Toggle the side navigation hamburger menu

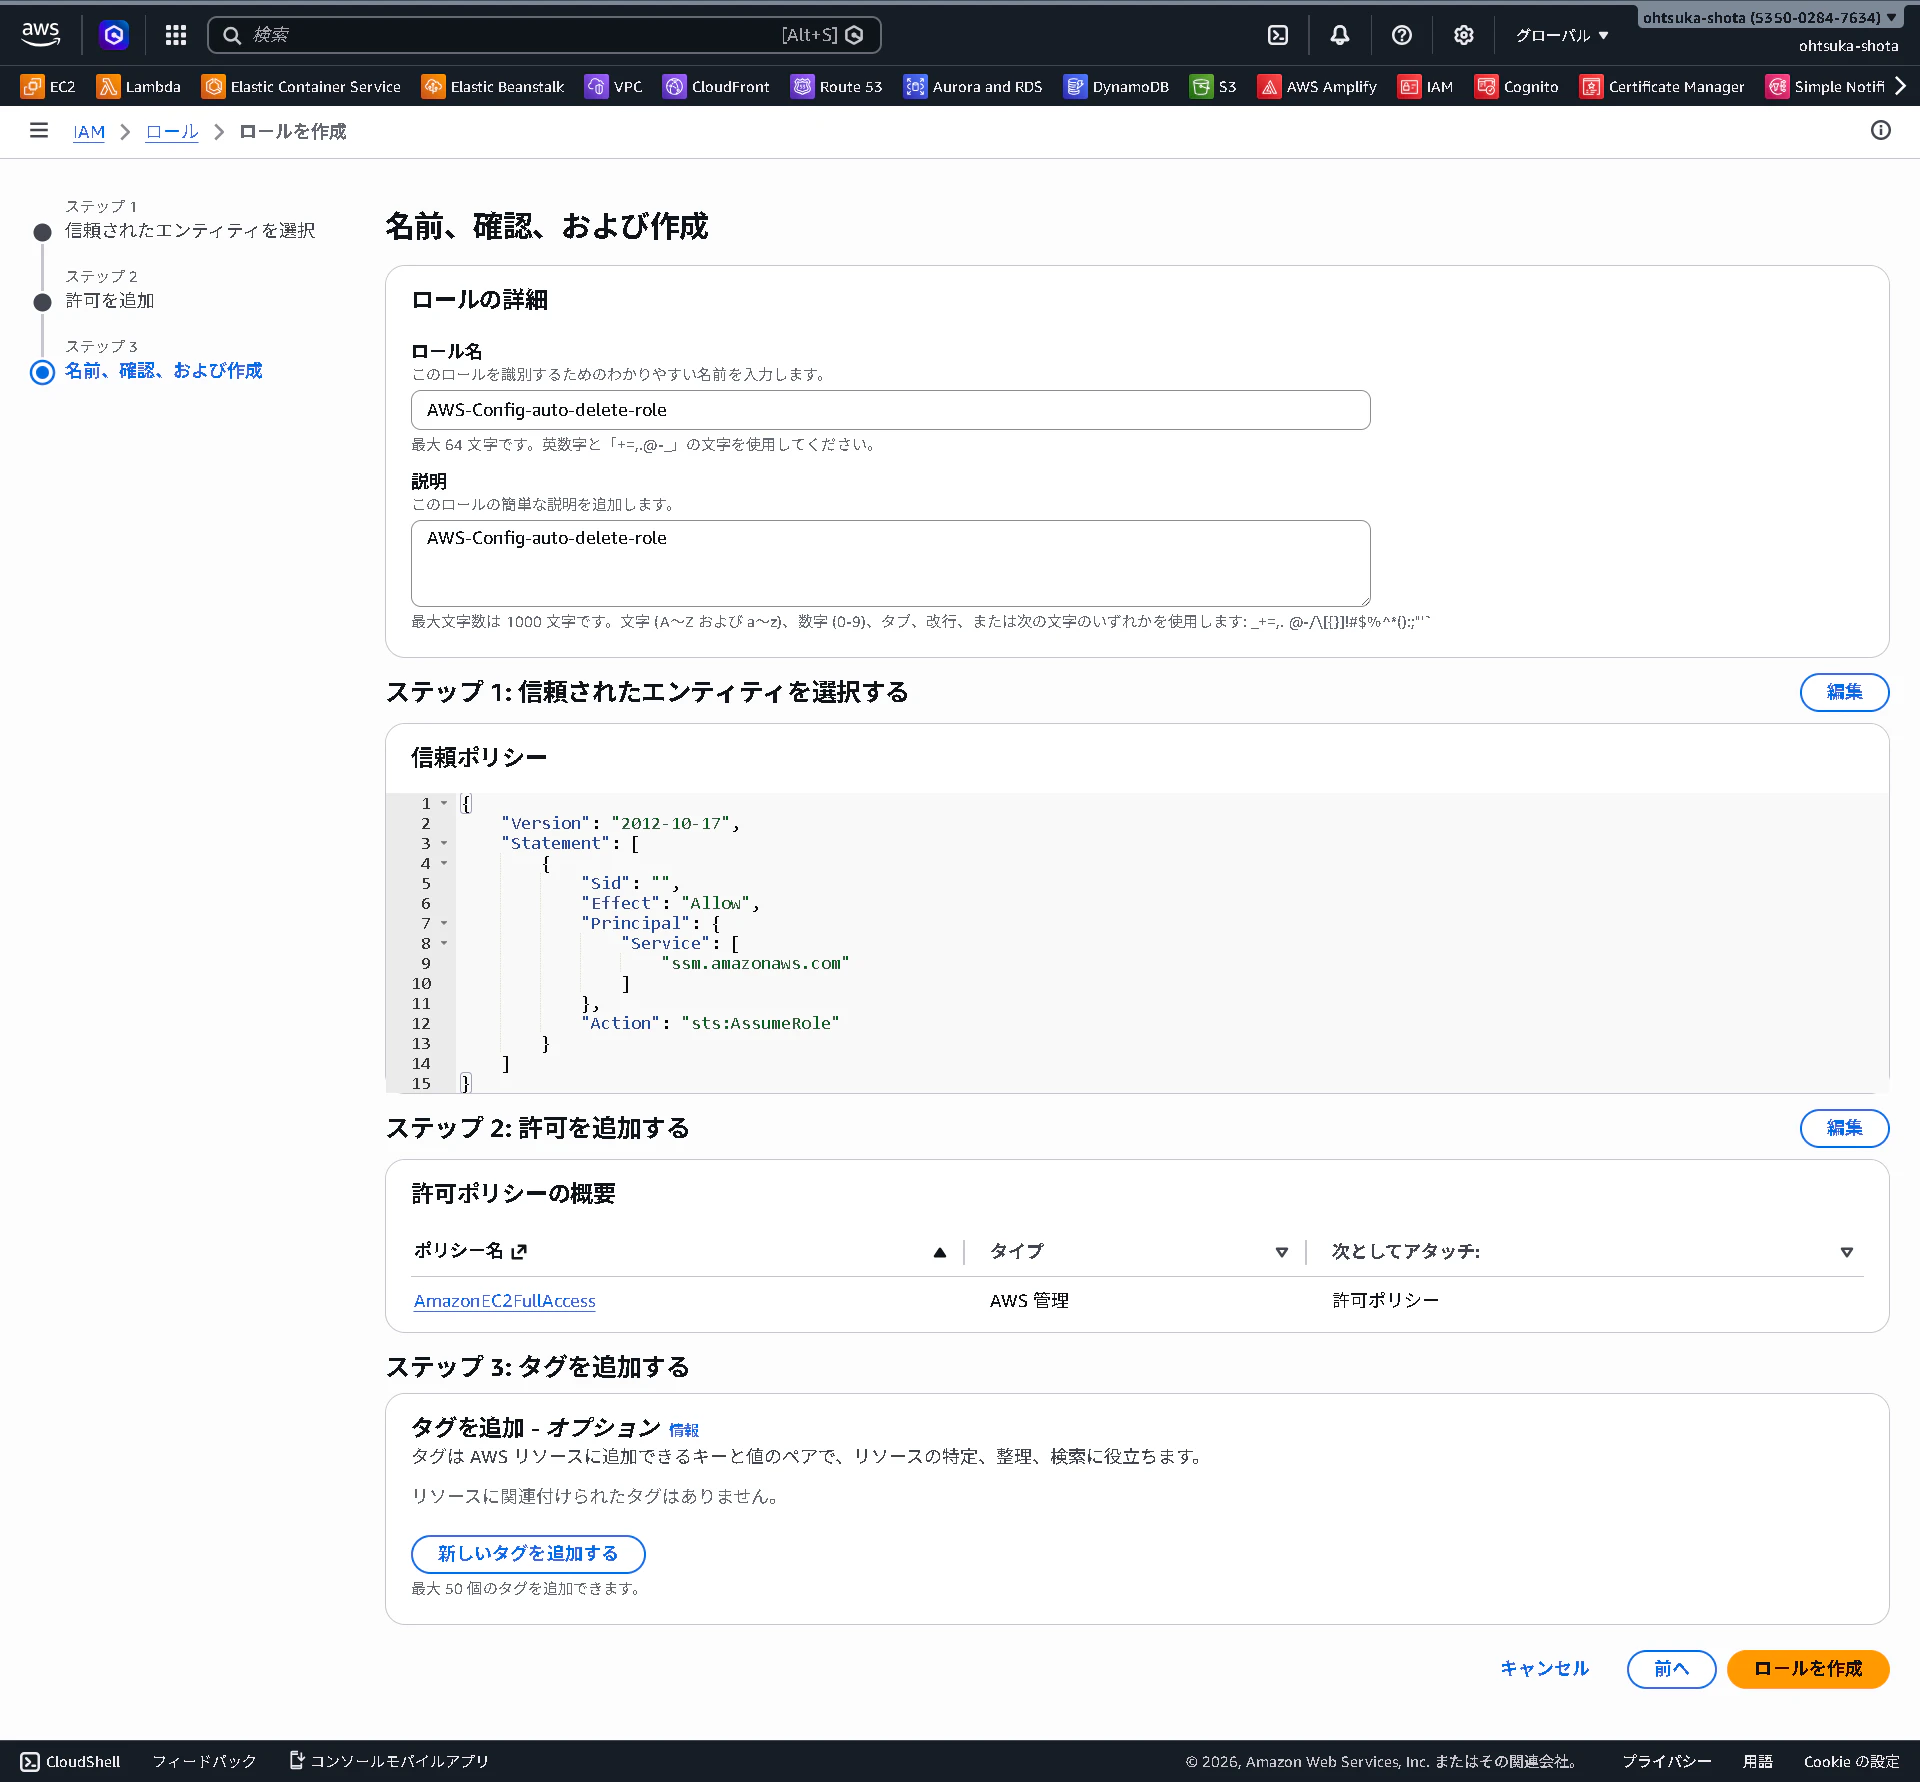(39, 131)
